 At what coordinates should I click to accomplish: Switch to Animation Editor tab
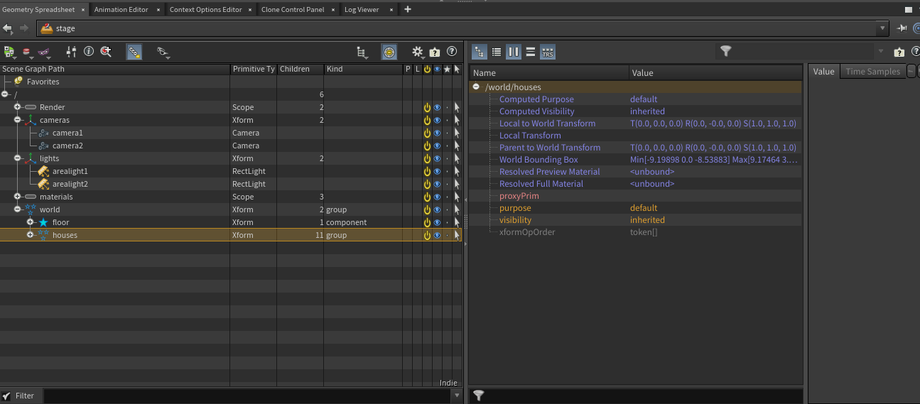tap(120, 9)
